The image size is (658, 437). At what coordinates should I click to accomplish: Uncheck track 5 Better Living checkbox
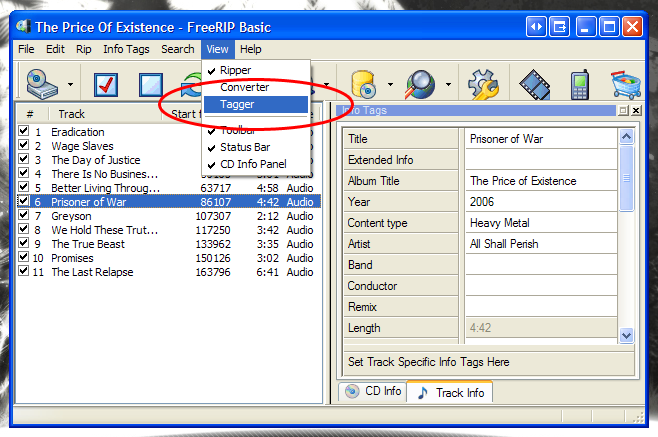click(24, 187)
